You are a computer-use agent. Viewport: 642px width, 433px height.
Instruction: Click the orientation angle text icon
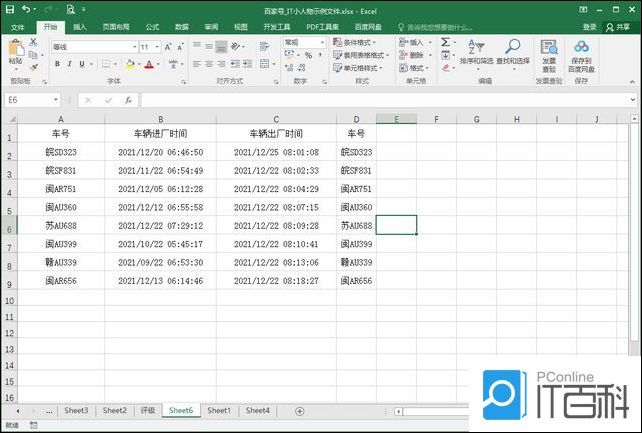235,46
